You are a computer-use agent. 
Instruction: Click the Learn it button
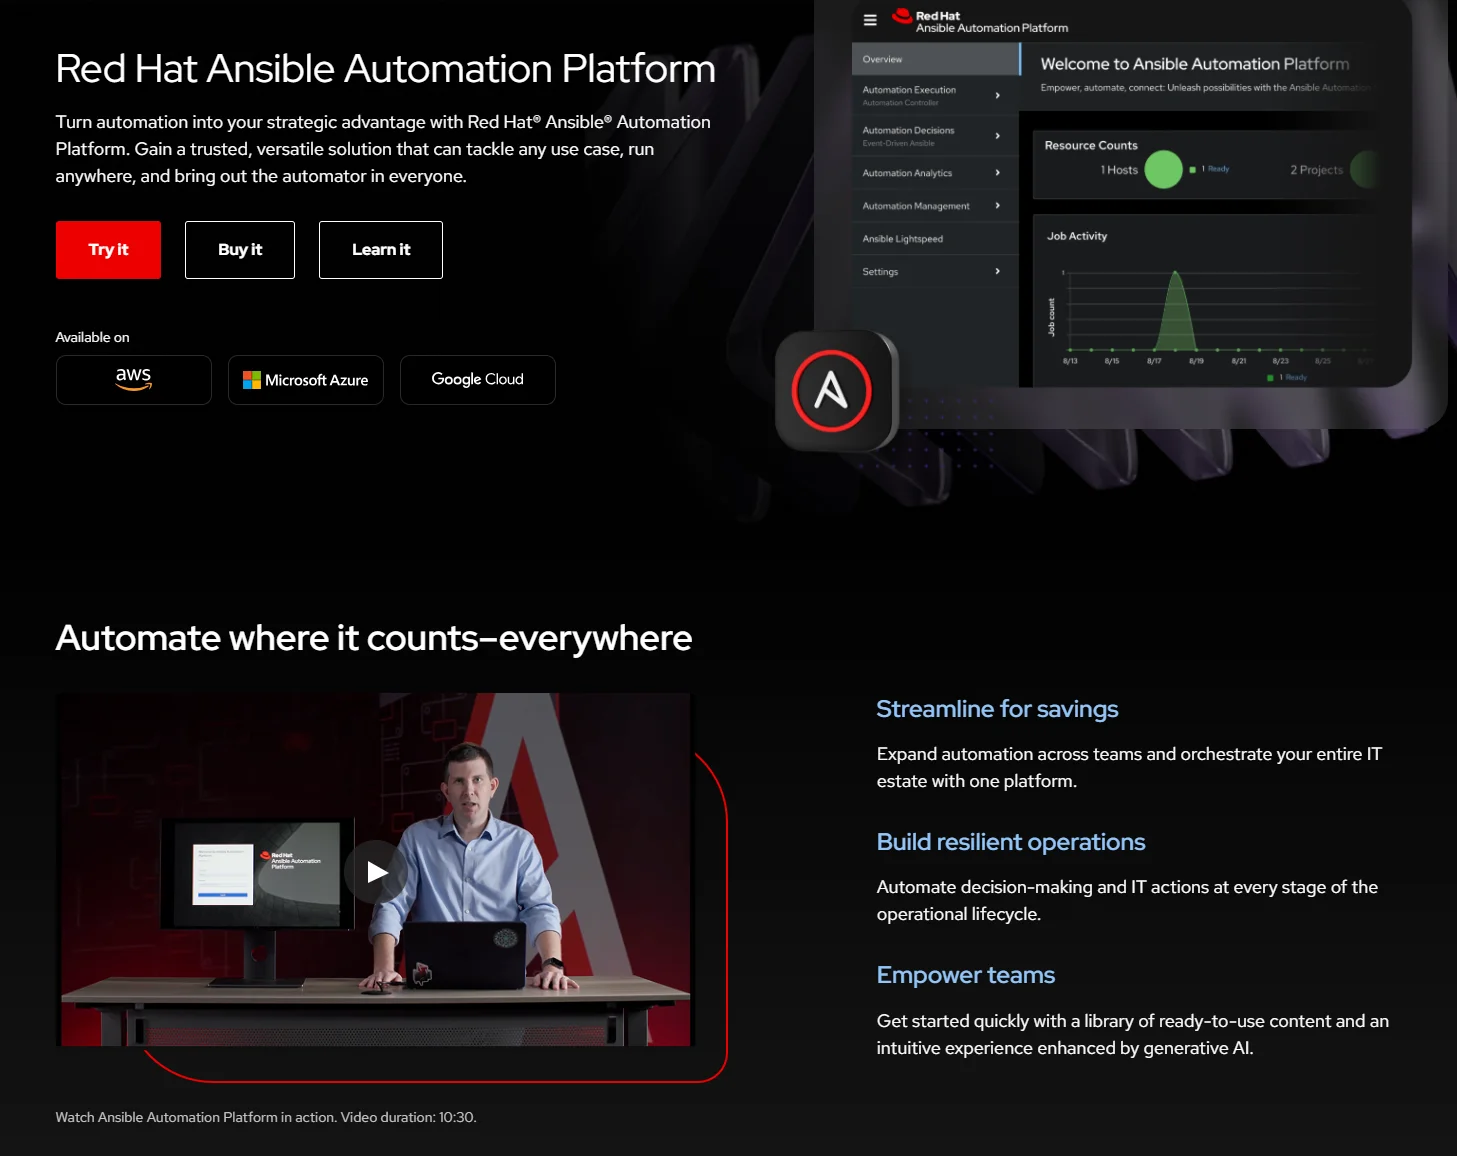point(381,250)
